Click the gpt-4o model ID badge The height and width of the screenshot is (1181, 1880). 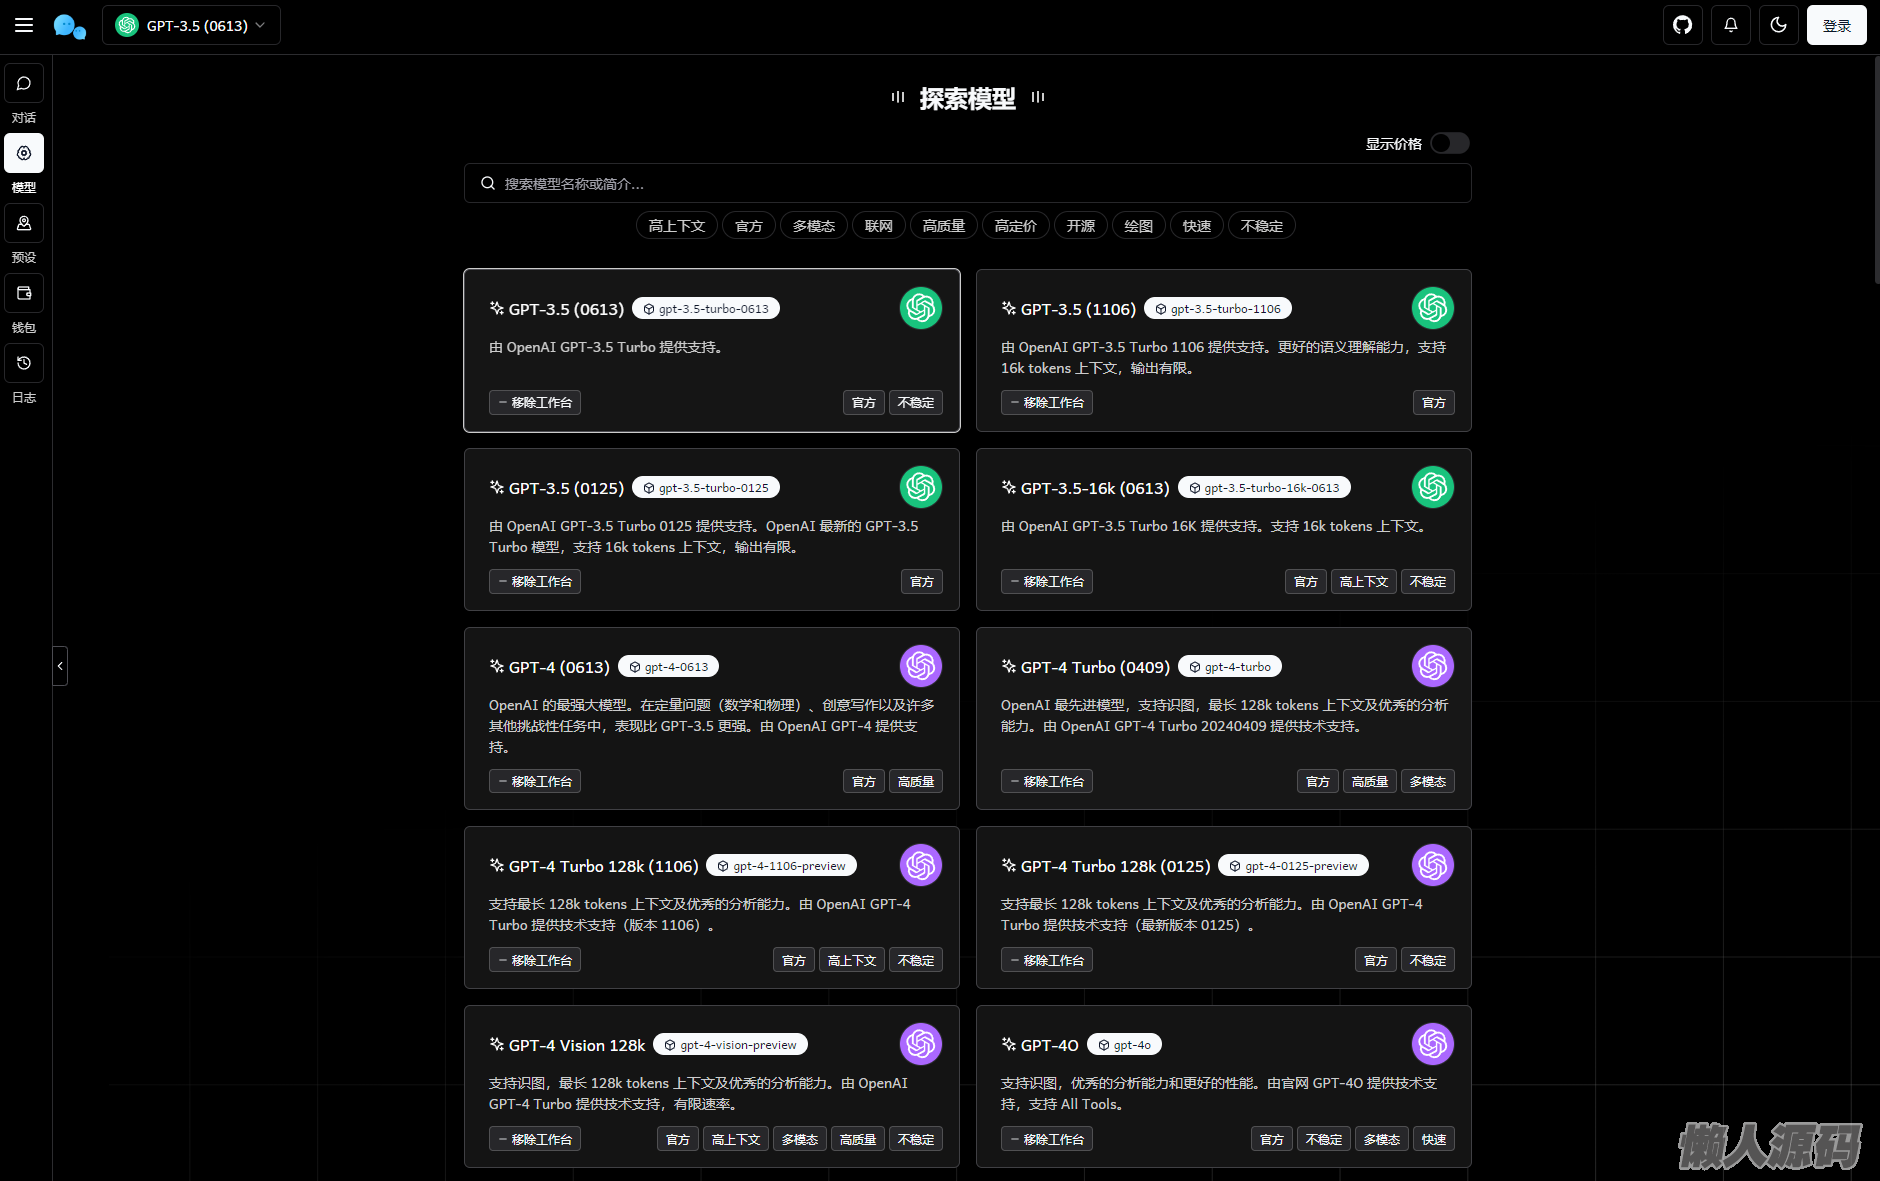tap(1124, 1045)
